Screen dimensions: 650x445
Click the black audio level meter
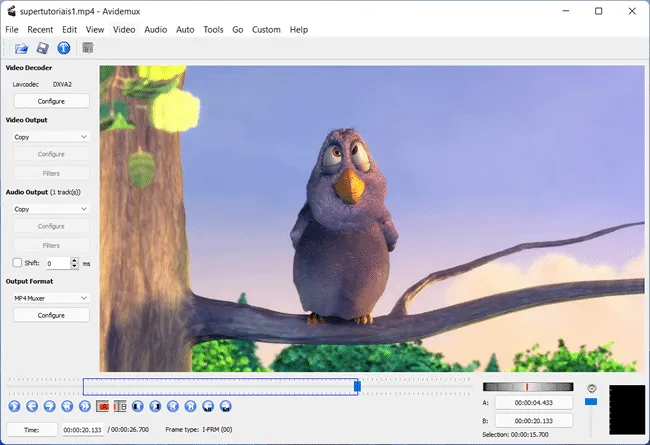click(627, 410)
